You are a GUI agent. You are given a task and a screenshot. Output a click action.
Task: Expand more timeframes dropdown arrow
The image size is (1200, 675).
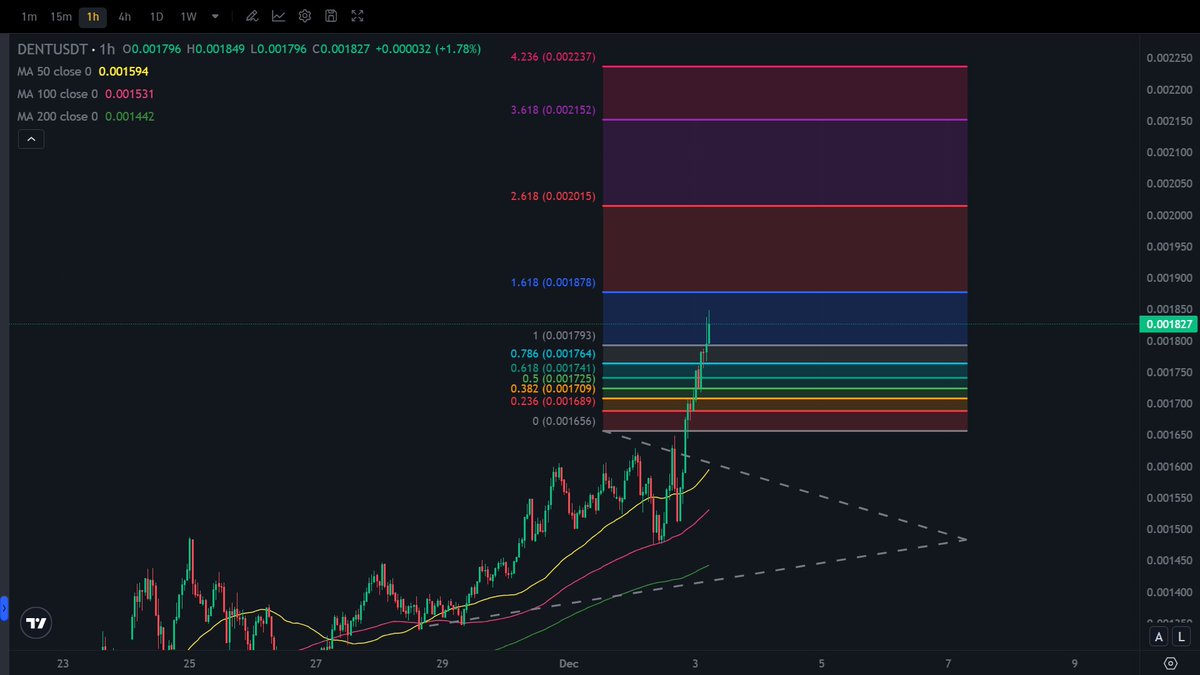pos(215,16)
